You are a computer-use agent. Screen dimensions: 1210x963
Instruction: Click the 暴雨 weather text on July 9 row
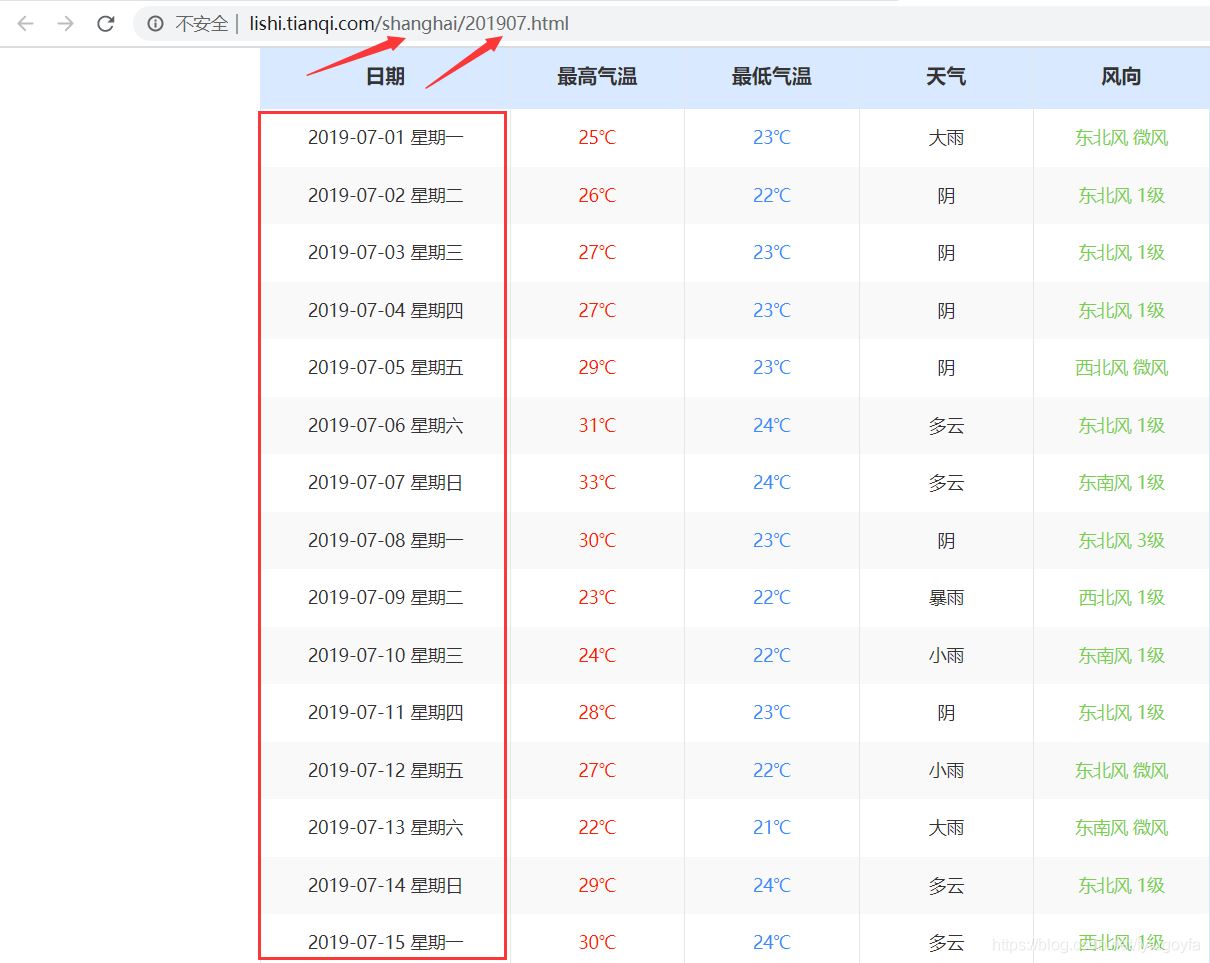[x=946, y=598]
